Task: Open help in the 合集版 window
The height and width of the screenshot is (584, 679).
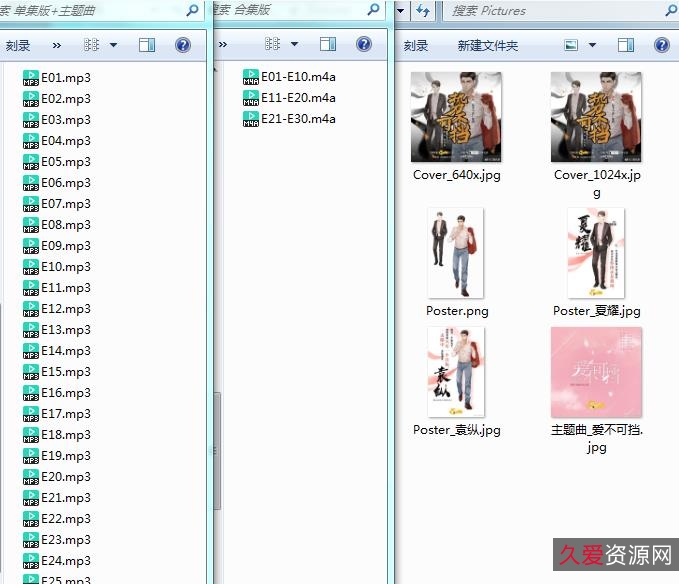Action: (364, 45)
